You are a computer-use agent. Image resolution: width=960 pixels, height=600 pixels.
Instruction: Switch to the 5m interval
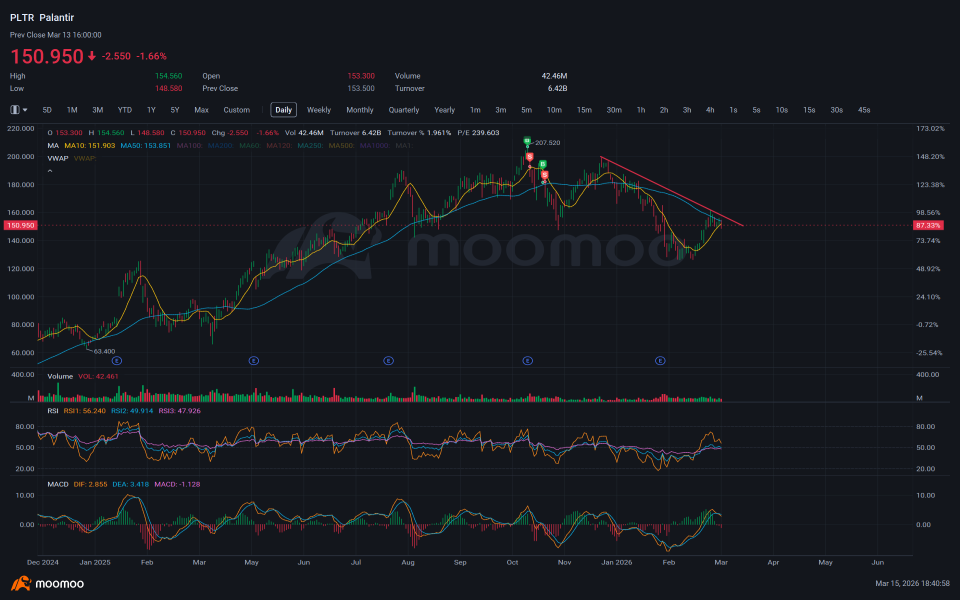point(527,110)
